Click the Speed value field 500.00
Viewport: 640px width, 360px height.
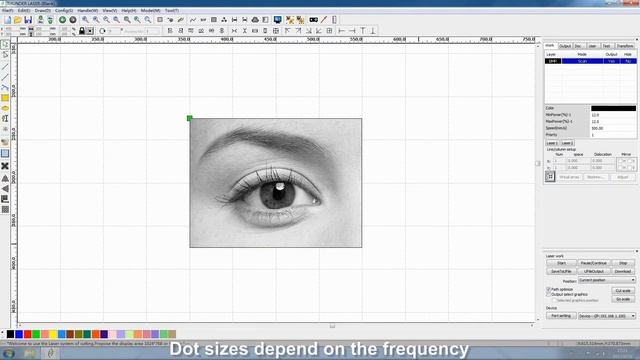[613, 128]
